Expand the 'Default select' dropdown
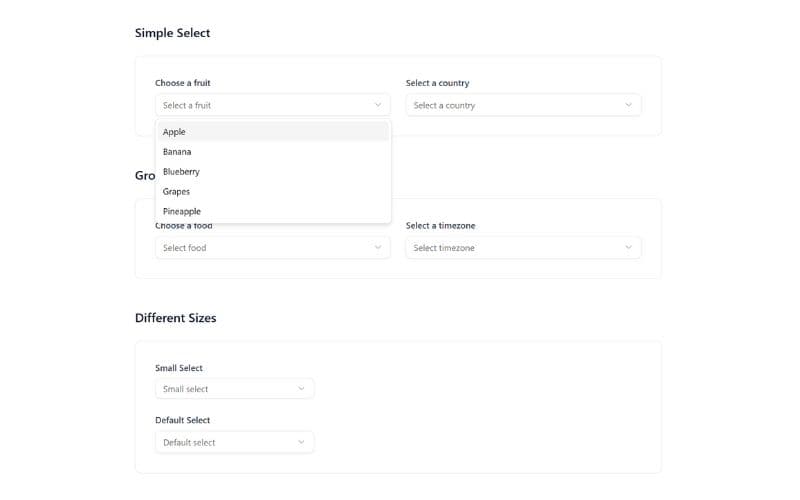The image size is (800, 500). pos(233,442)
